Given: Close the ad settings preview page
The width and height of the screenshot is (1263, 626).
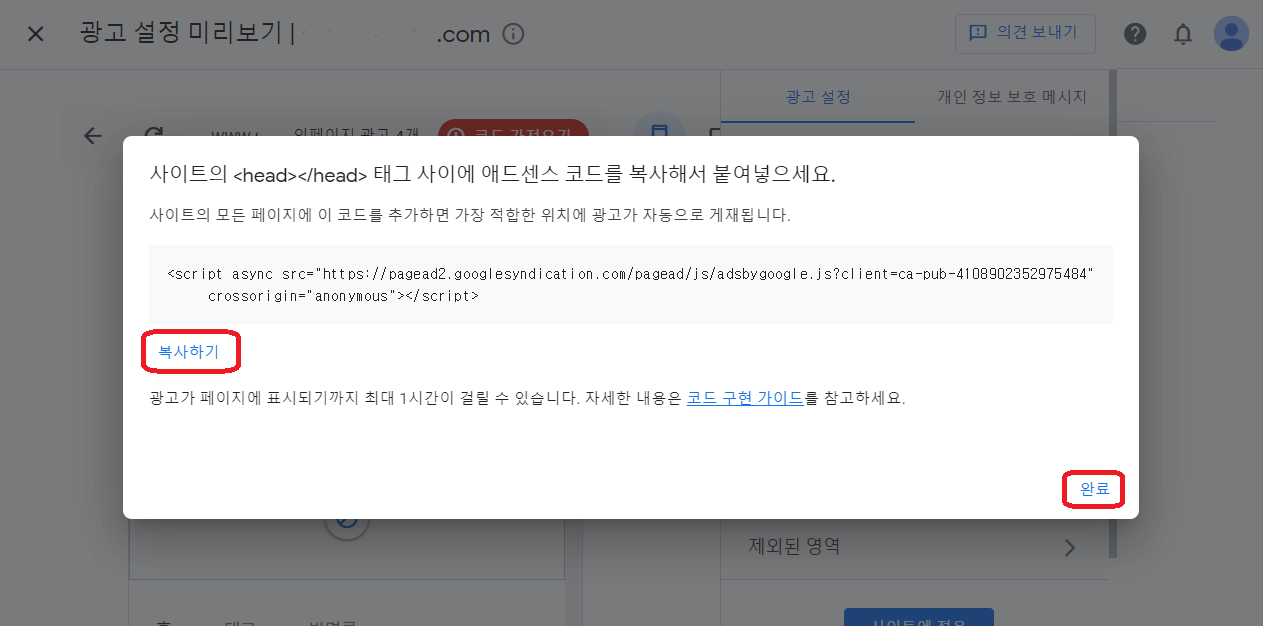Looking at the screenshot, I should [36, 34].
